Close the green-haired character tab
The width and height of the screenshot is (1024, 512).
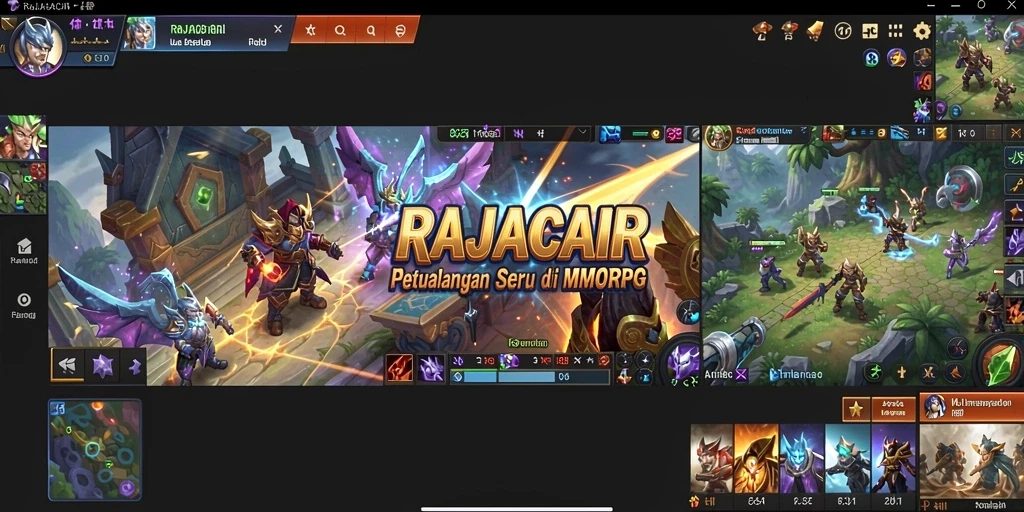pyautogui.click(x=278, y=29)
